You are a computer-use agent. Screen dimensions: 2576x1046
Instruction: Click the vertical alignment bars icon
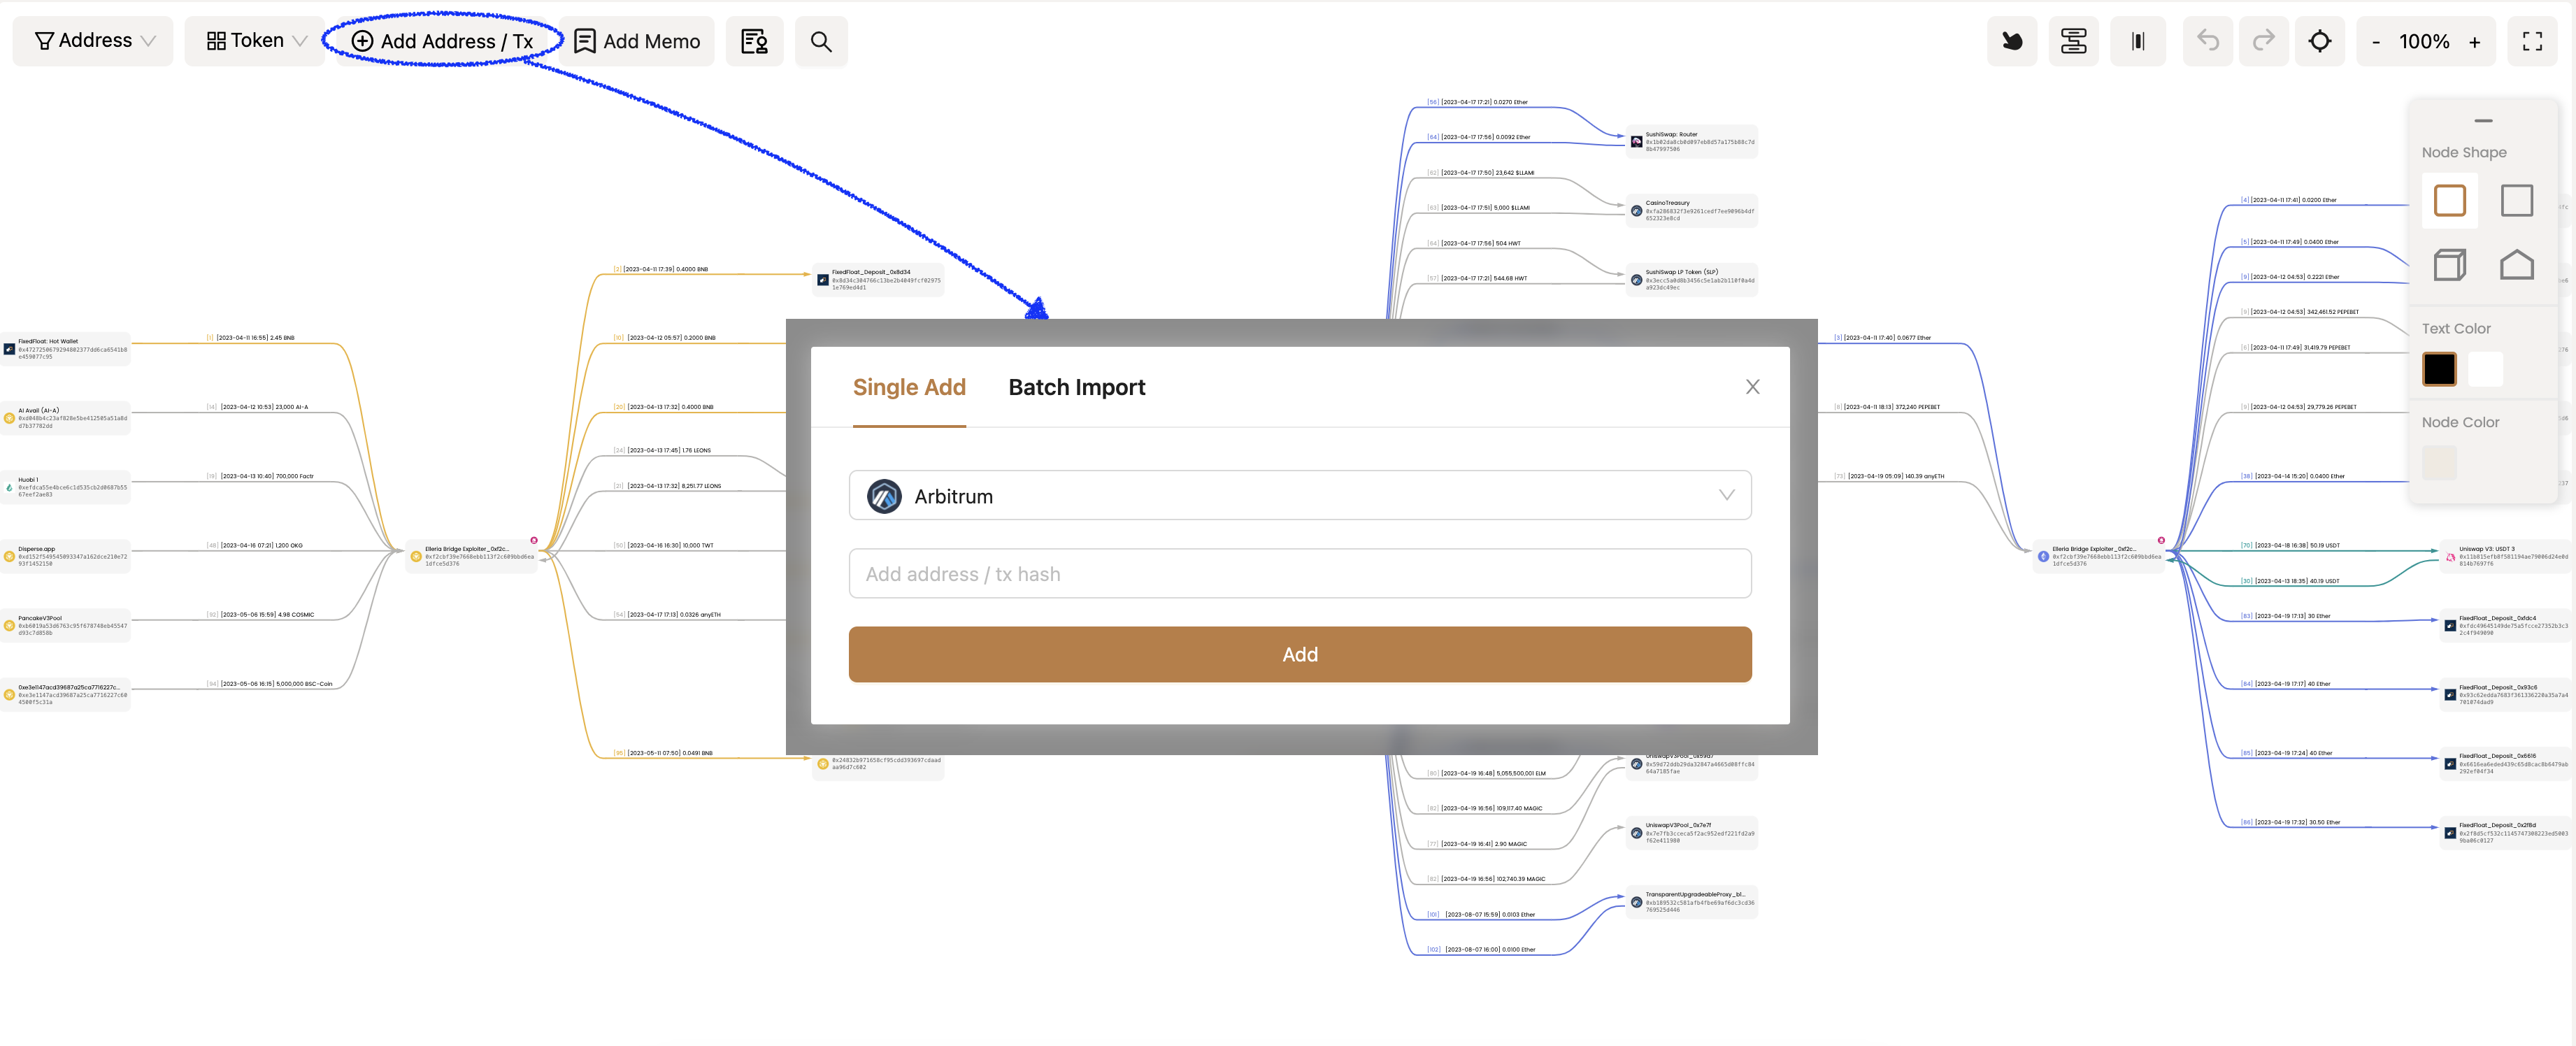click(x=2137, y=41)
